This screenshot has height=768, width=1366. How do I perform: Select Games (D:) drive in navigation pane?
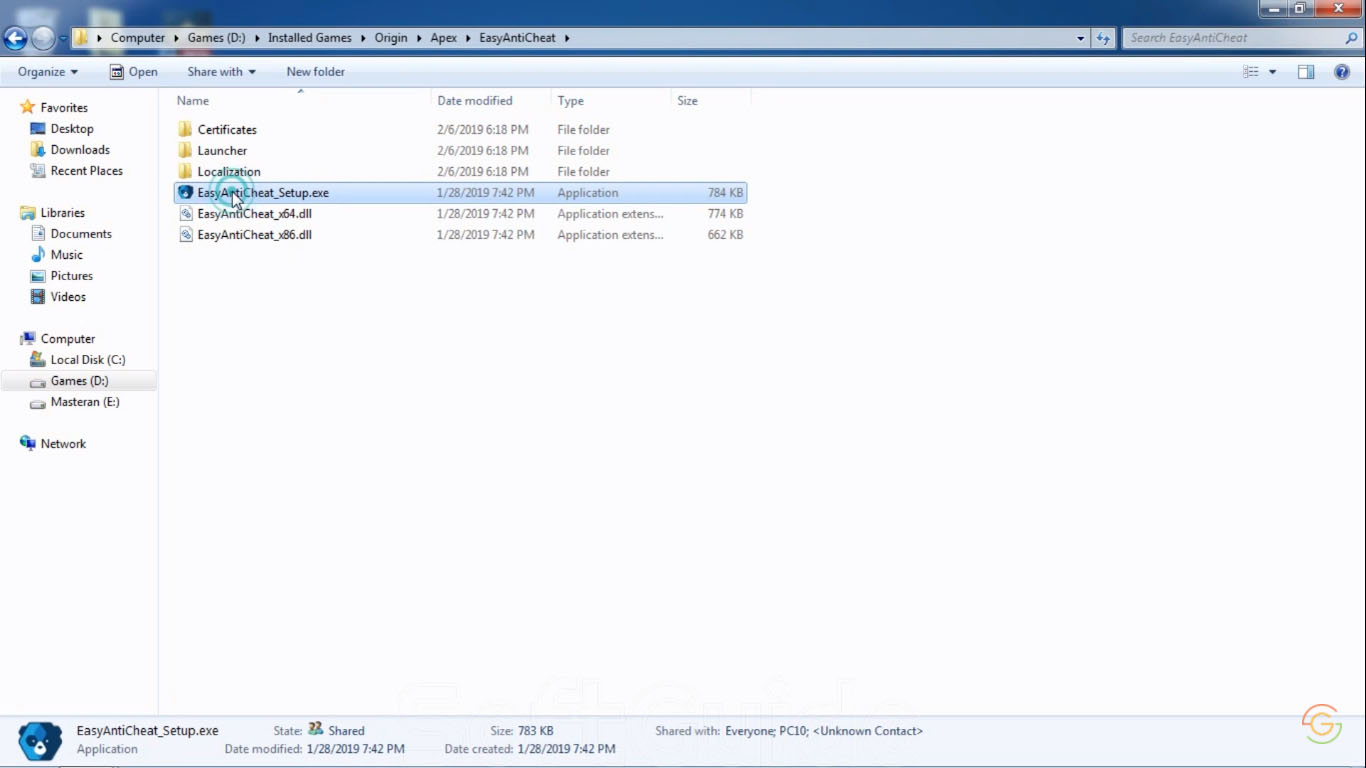79,381
